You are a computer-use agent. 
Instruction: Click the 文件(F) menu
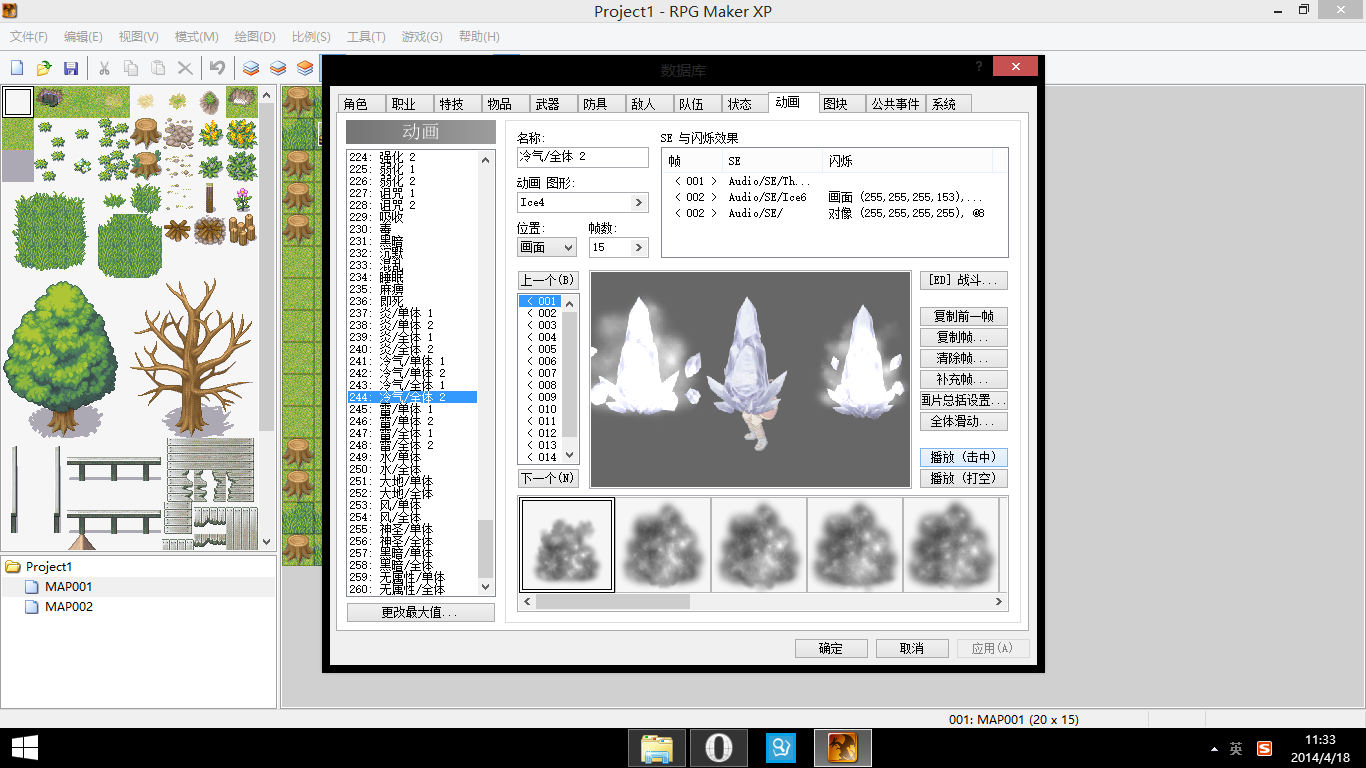29,37
